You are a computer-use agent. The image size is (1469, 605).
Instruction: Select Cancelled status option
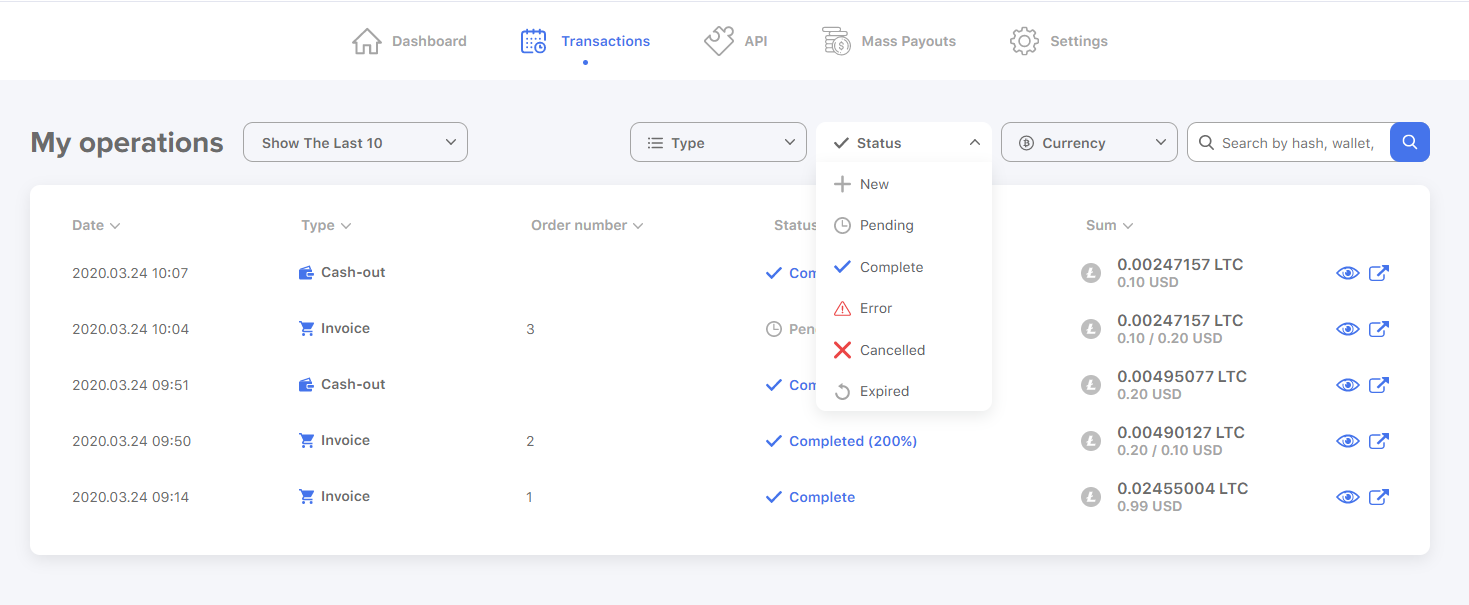click(904, 350)
